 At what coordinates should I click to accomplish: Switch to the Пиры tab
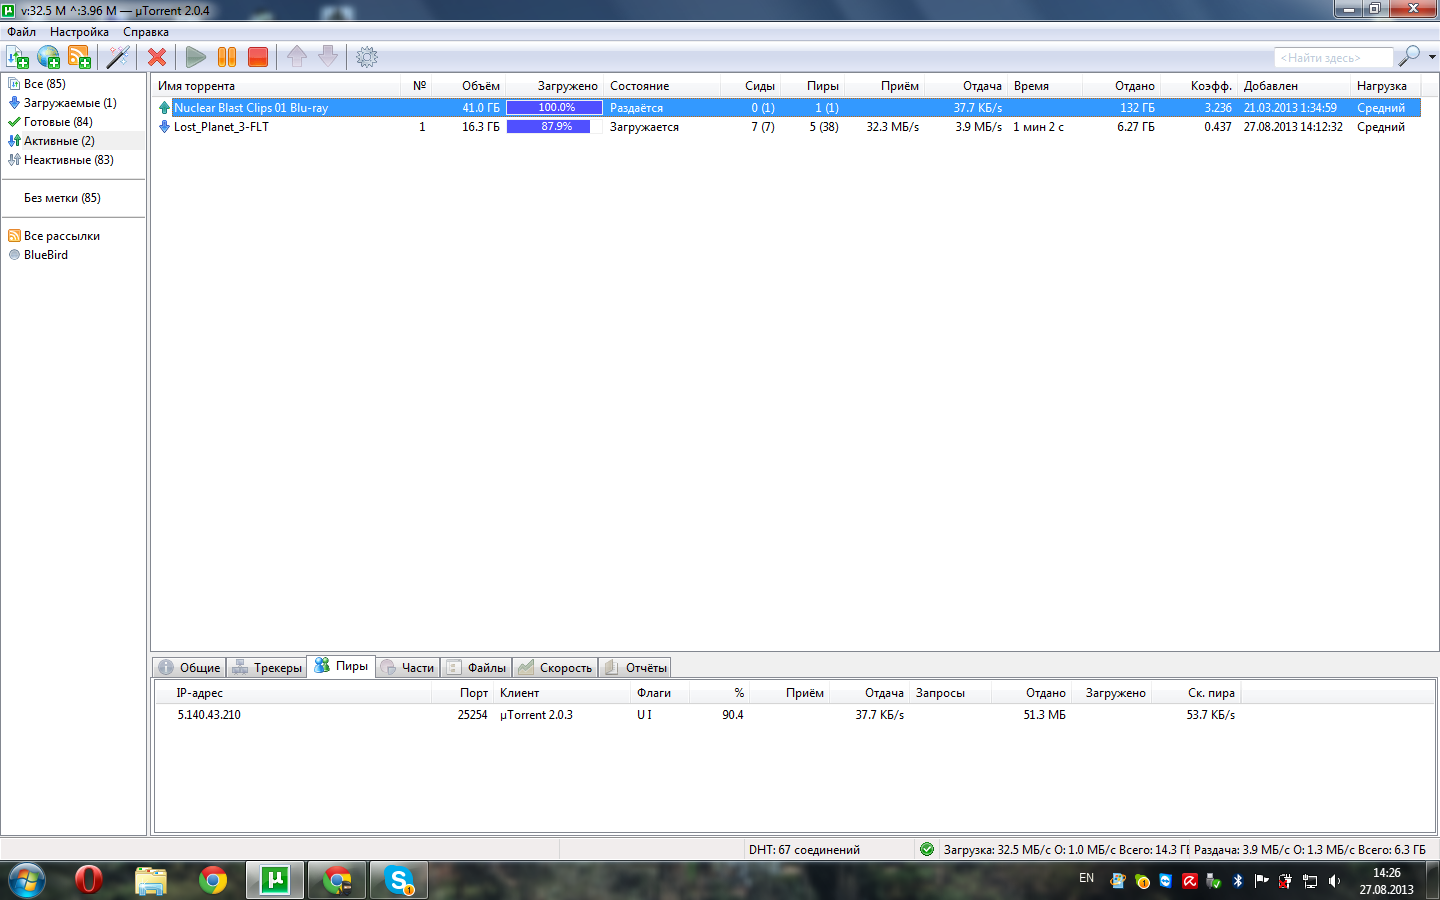click(341, 666)
